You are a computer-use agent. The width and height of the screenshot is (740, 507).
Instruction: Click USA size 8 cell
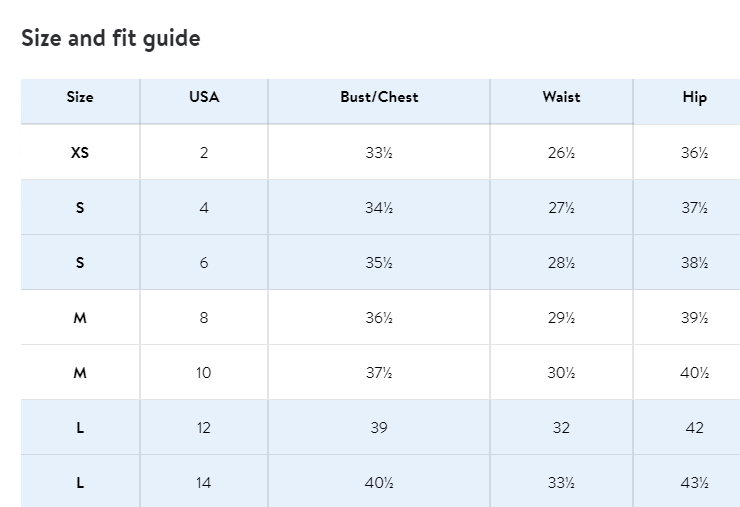[204, 318]
